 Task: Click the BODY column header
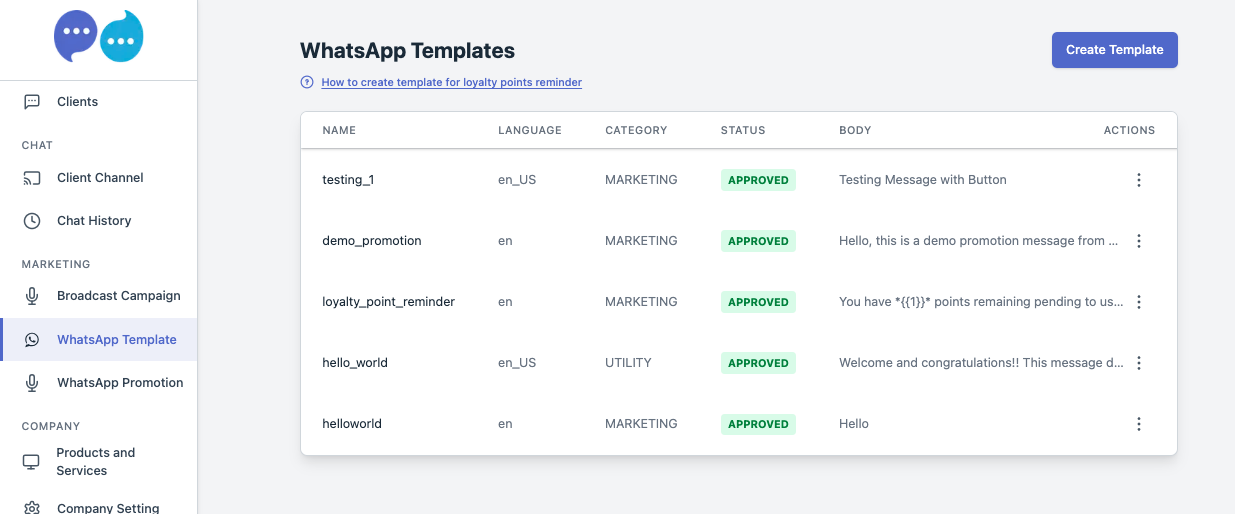pyautogui.click(x=855, y=130)
